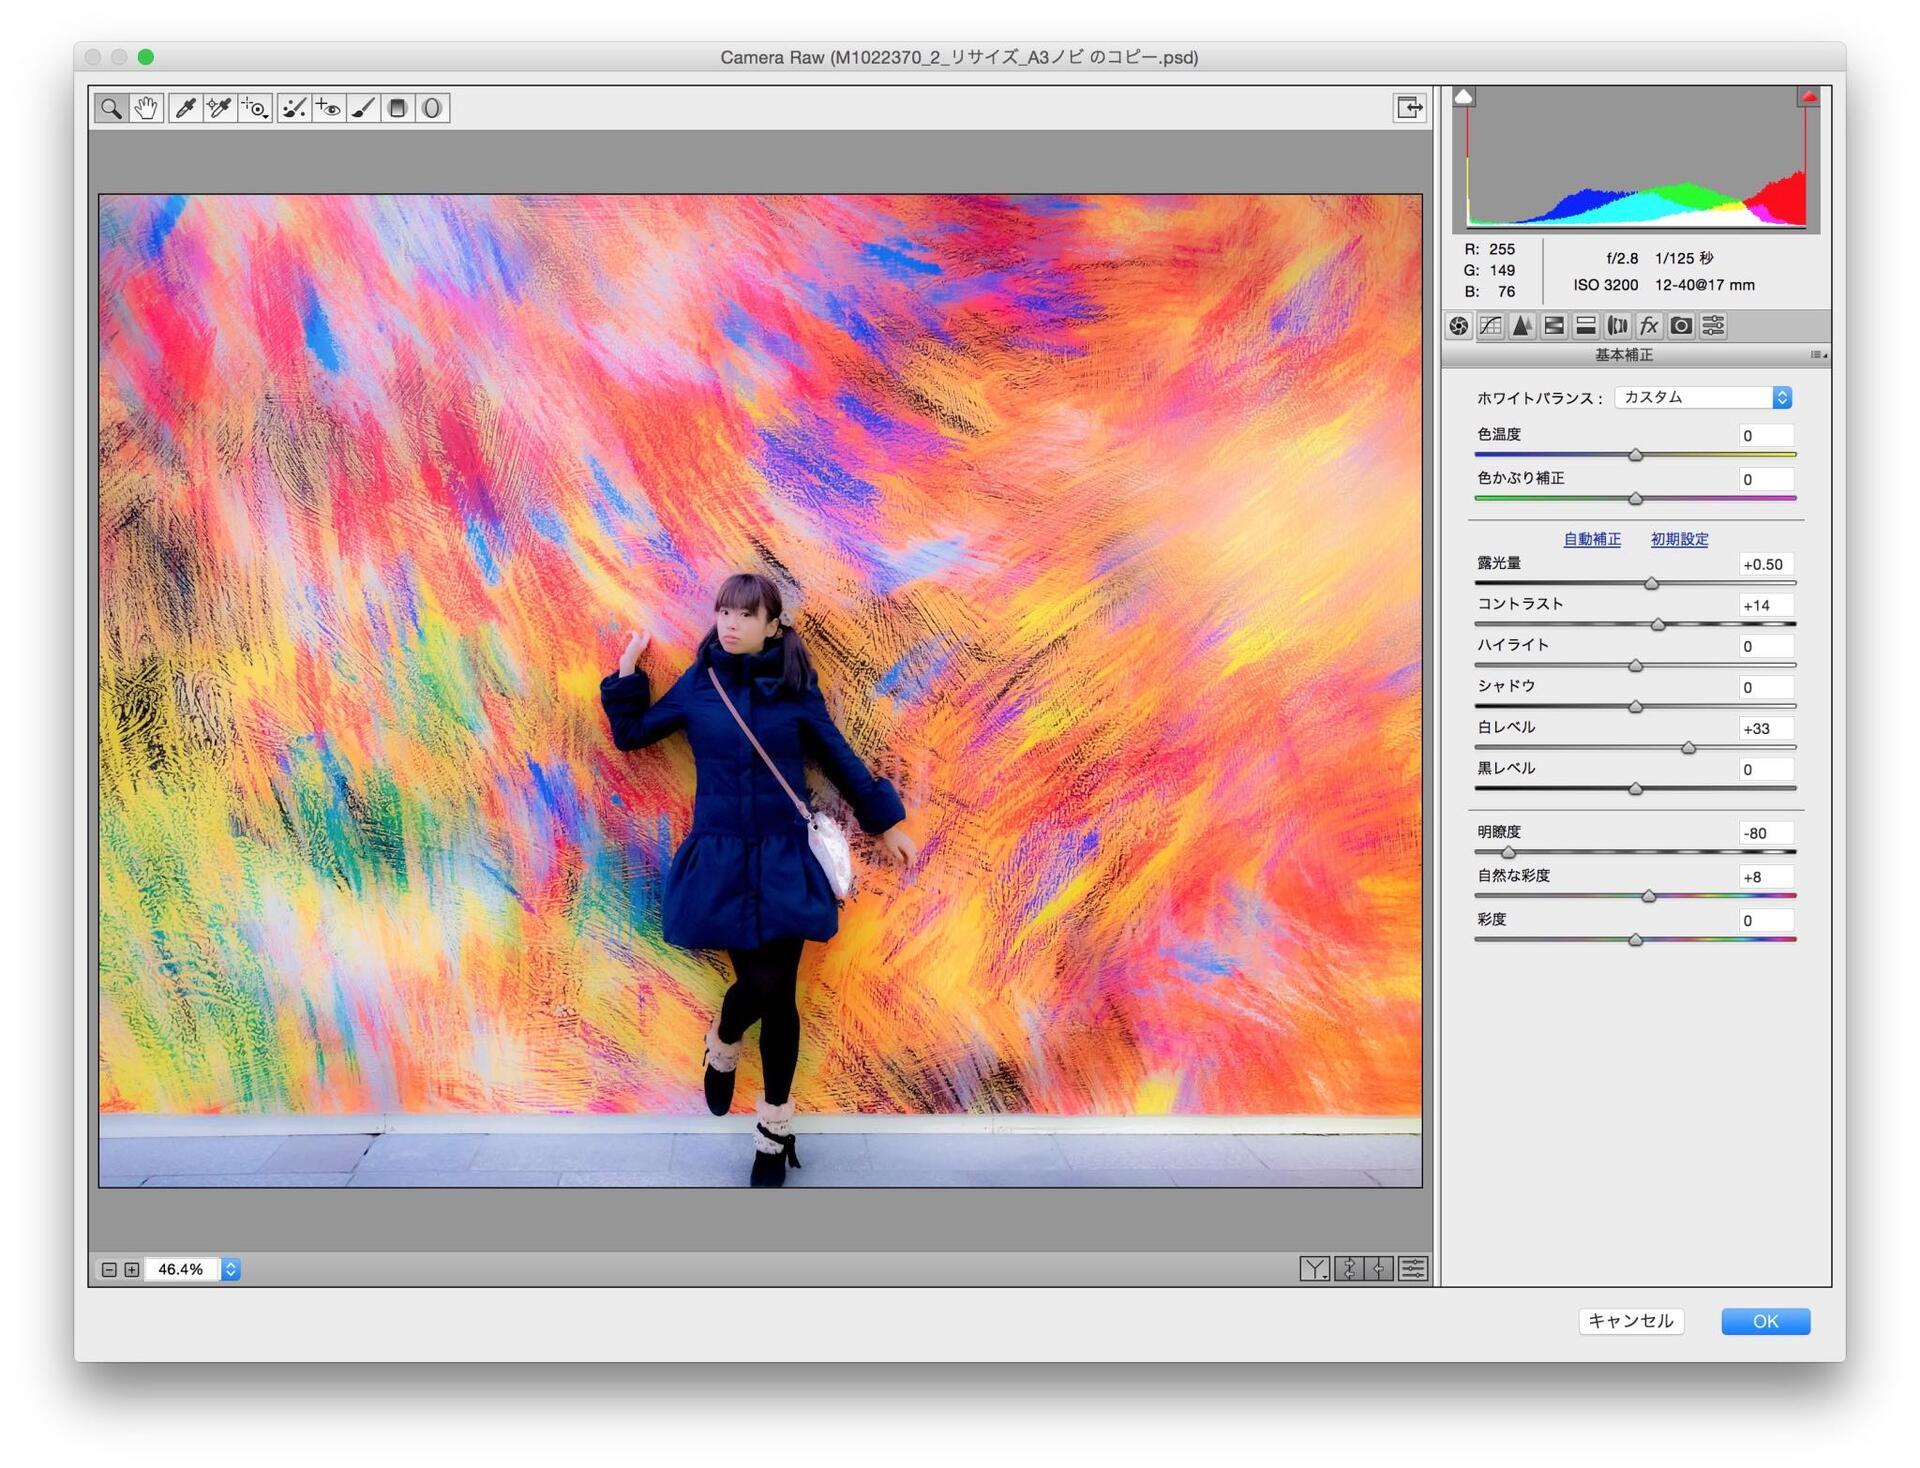Image resolution: width=1920 pixels, height=1468 pixels.
Task: Adjust the 色かぶり補正 tint slider
Action: (x=1636, y=498)
